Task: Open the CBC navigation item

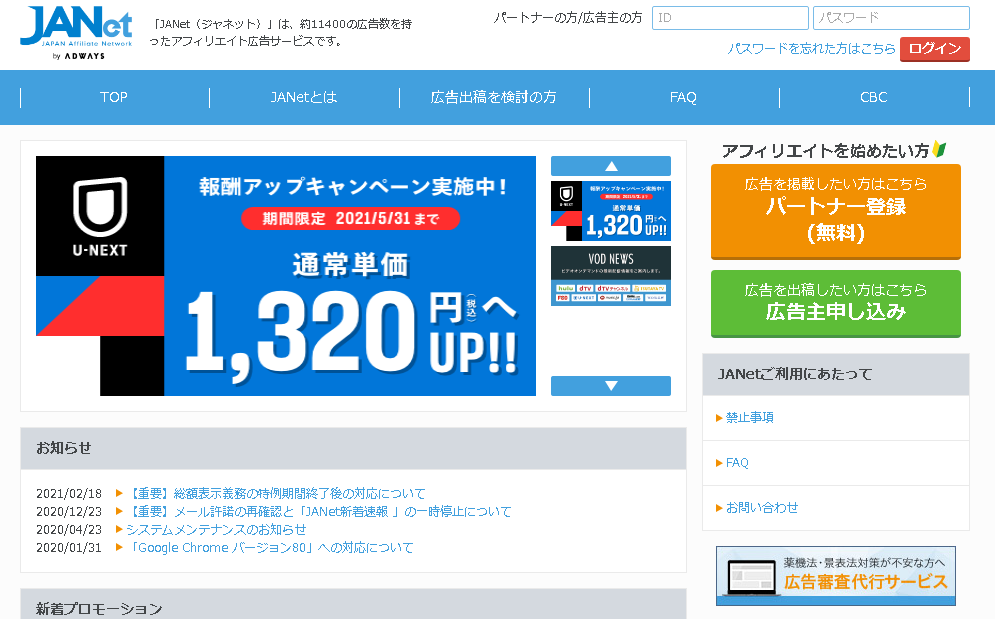Action: pyautogui.click(x=874, y=97)
